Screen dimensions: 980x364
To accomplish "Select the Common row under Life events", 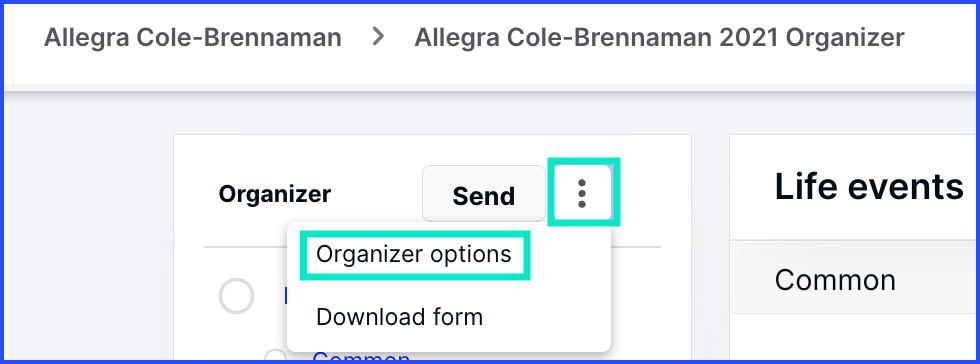I will (x=854, y=279).
